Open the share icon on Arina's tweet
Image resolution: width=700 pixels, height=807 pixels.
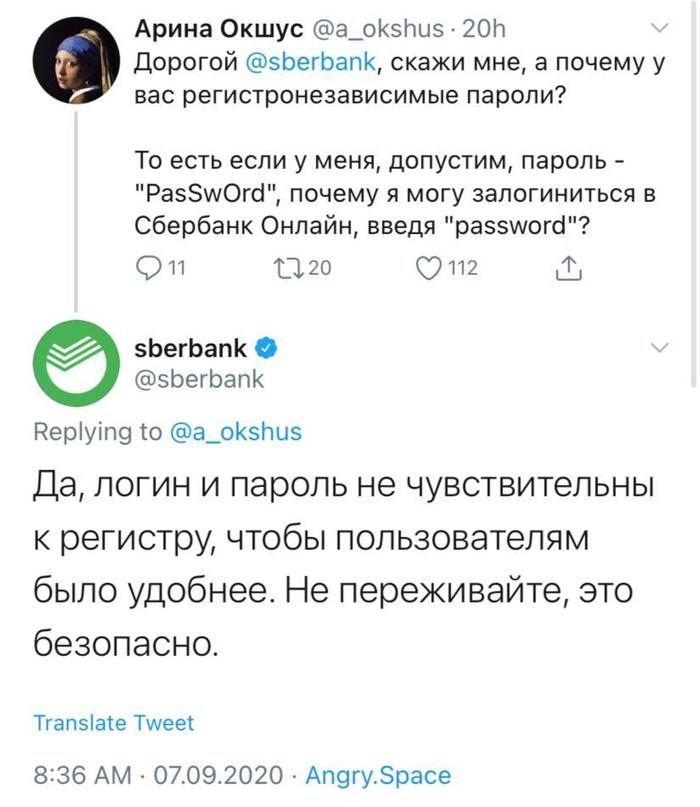point(568,268)
